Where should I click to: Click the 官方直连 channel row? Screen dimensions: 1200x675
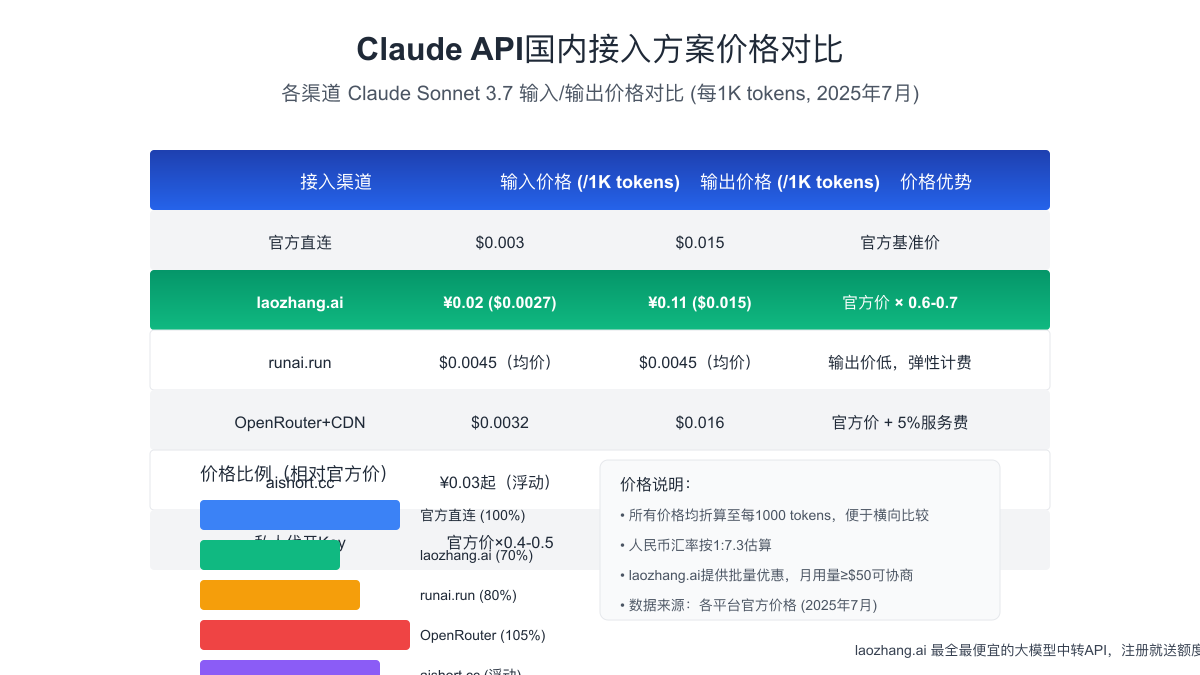pos(600,242)
